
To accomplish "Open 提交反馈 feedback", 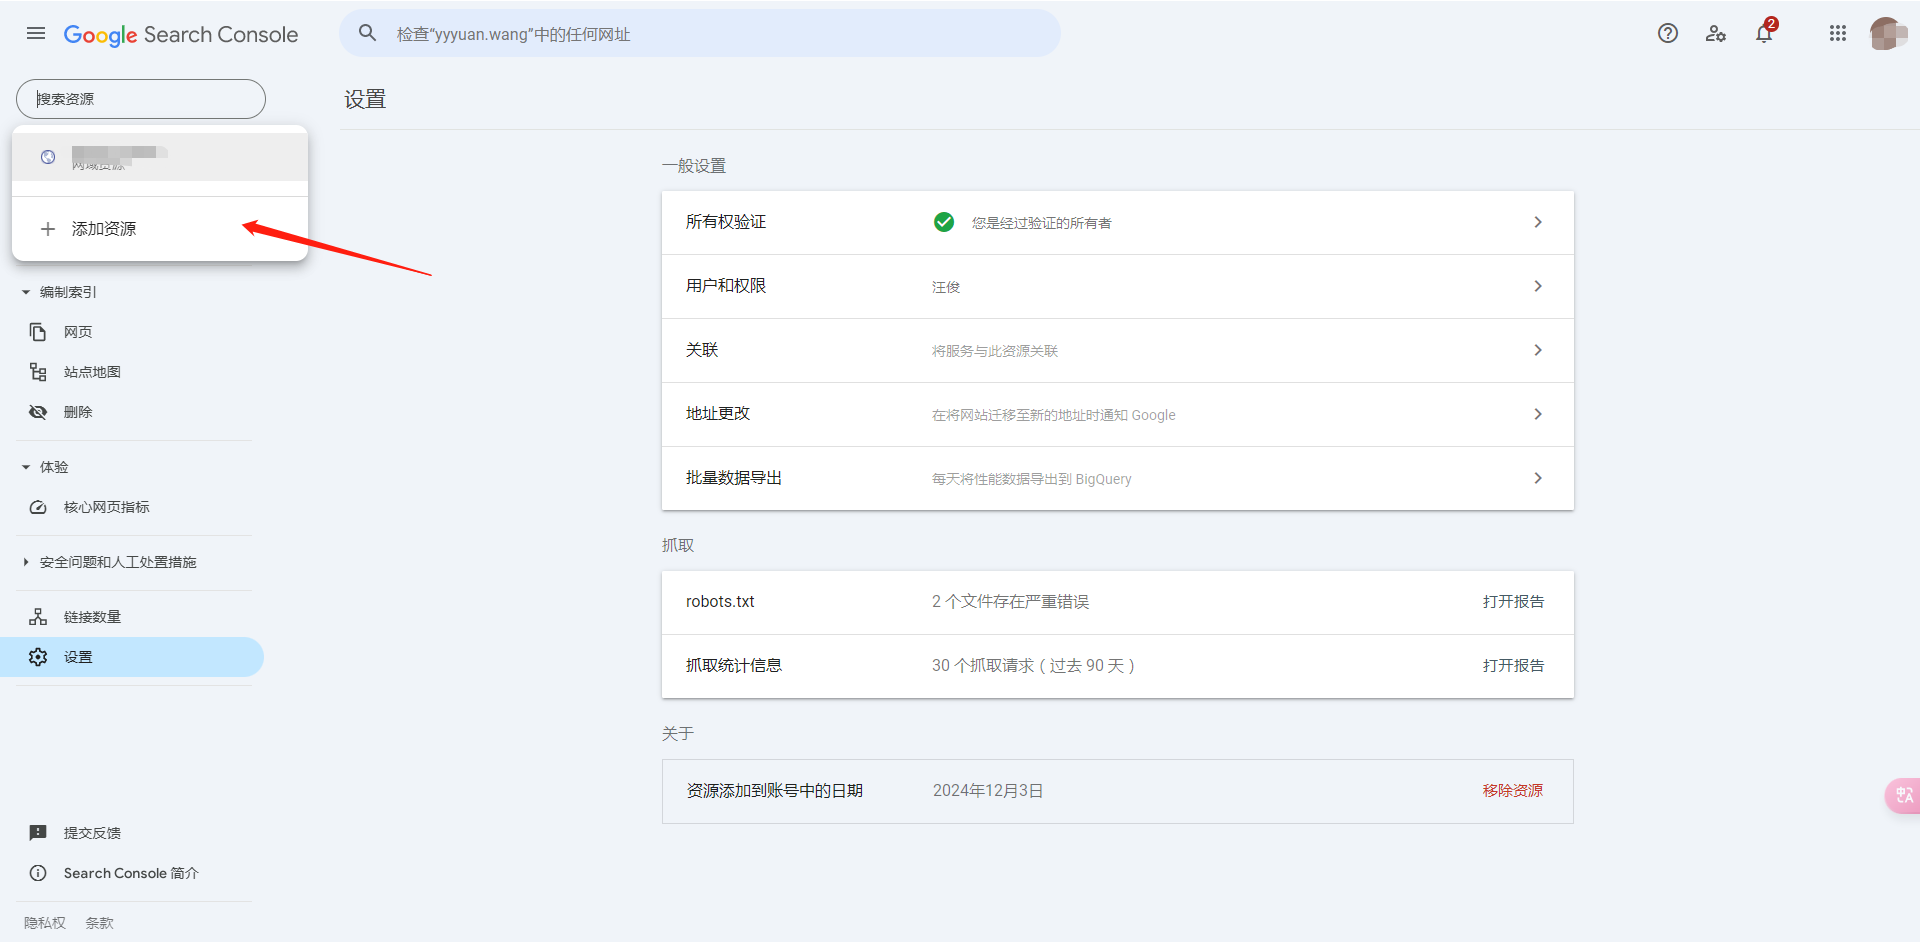I will pos(92,833).
